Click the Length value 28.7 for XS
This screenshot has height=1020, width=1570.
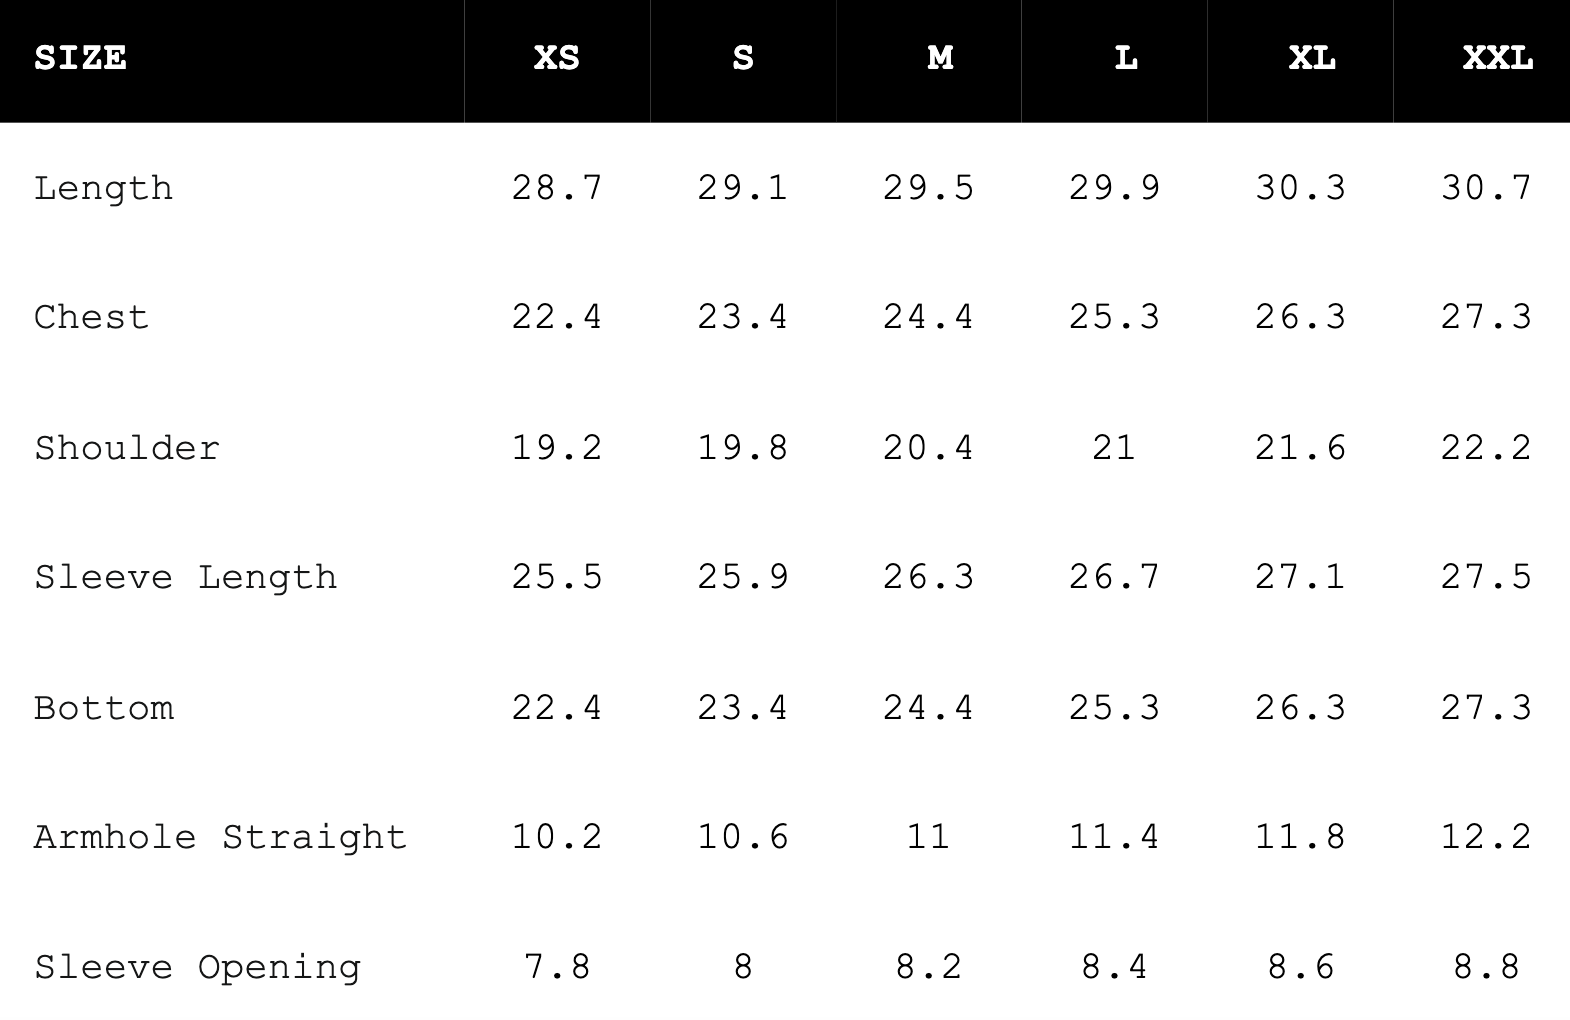pos(558,188)
